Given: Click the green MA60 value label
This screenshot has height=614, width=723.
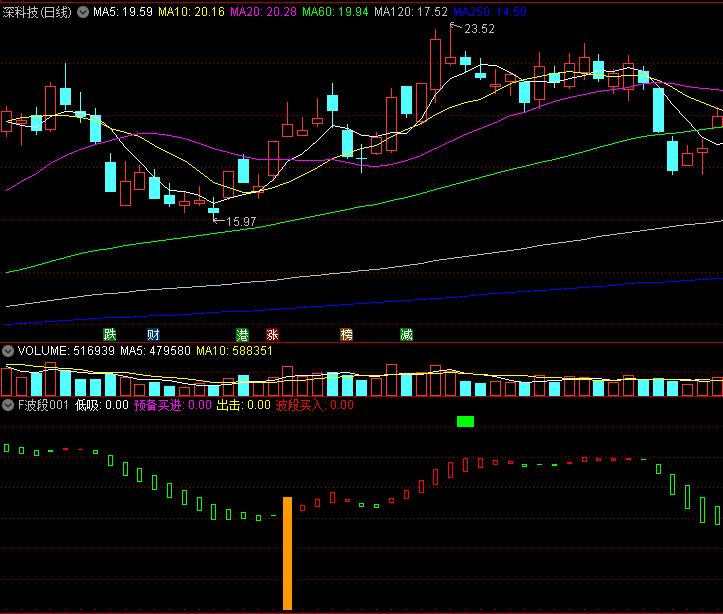Looking at the screenshot, I should pos(334,12).
